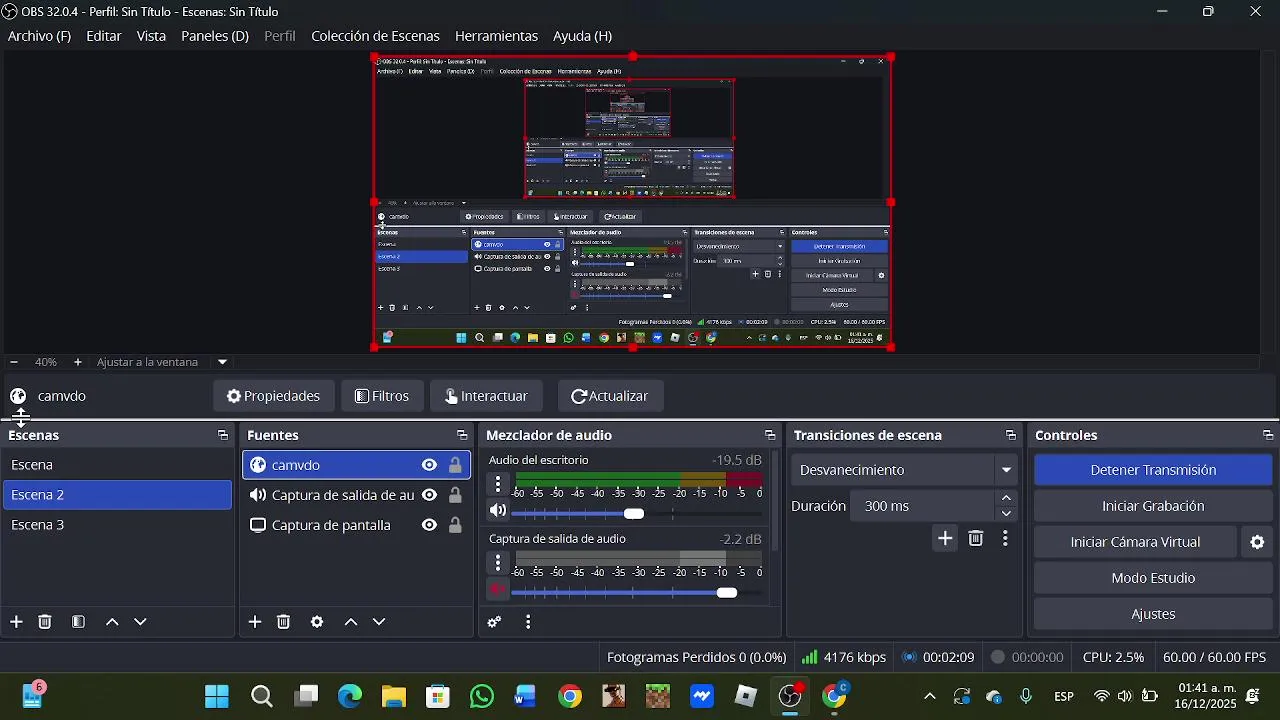Screen dimensions: 1280x720
Task: Open source properties gear in Fuentes panel
Action: (x=317, y=622)
